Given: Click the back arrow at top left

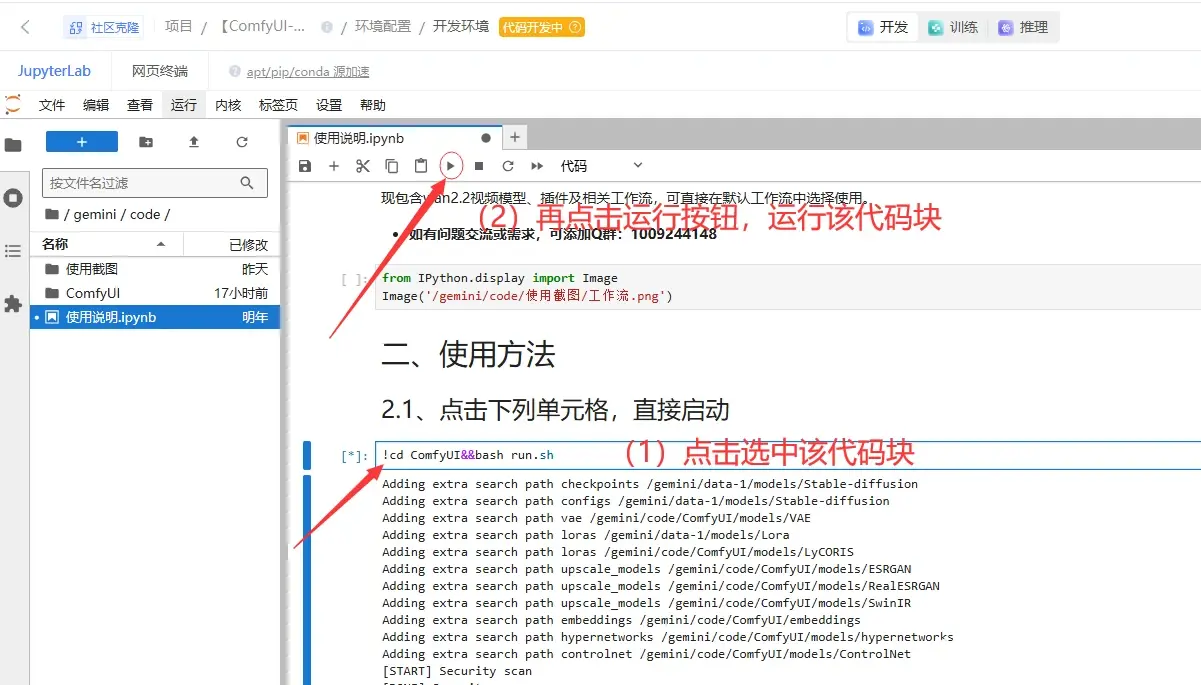Looking at the screenshot, I should [x=26, y=27].
